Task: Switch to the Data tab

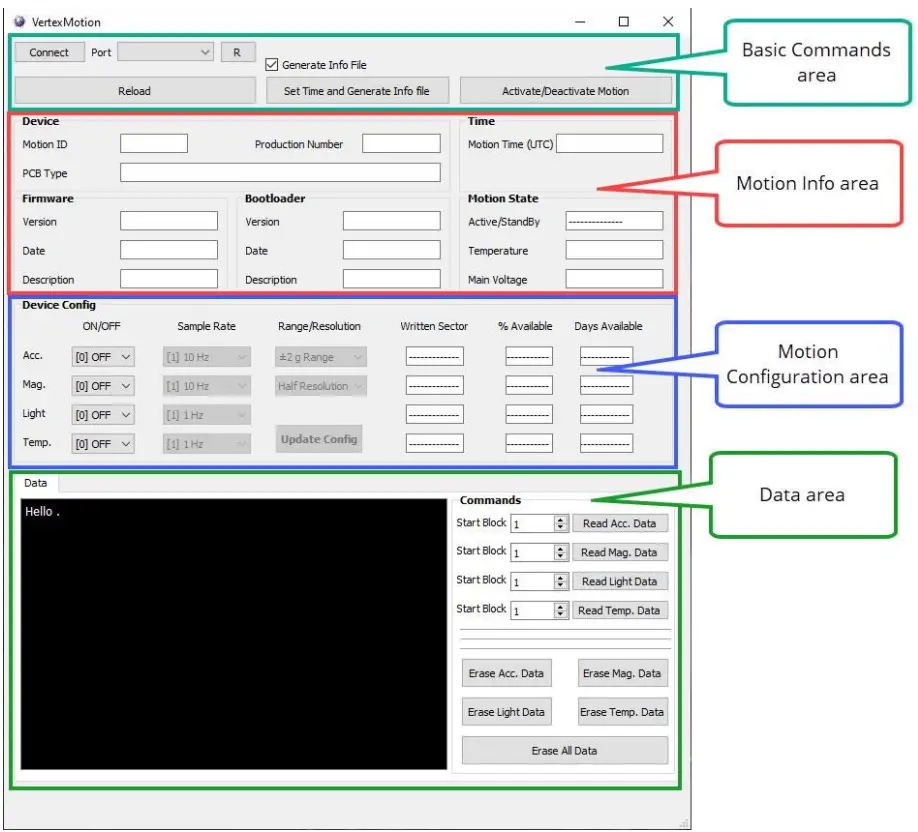Action: [37, 482]
